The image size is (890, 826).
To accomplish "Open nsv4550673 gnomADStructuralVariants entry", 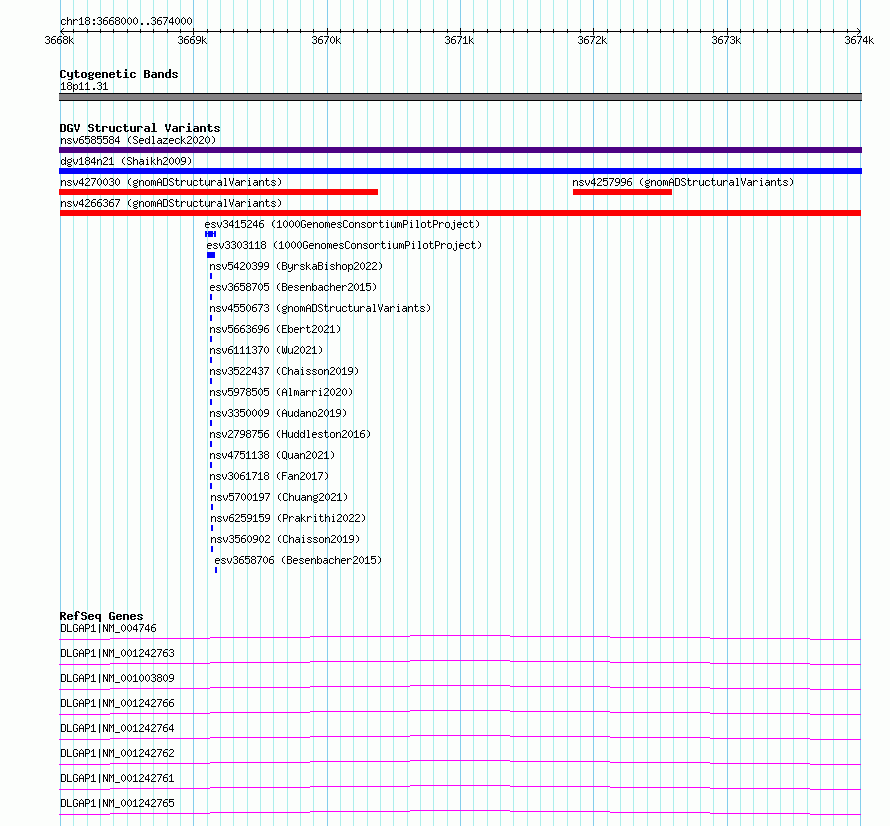I will click(320, 308).
